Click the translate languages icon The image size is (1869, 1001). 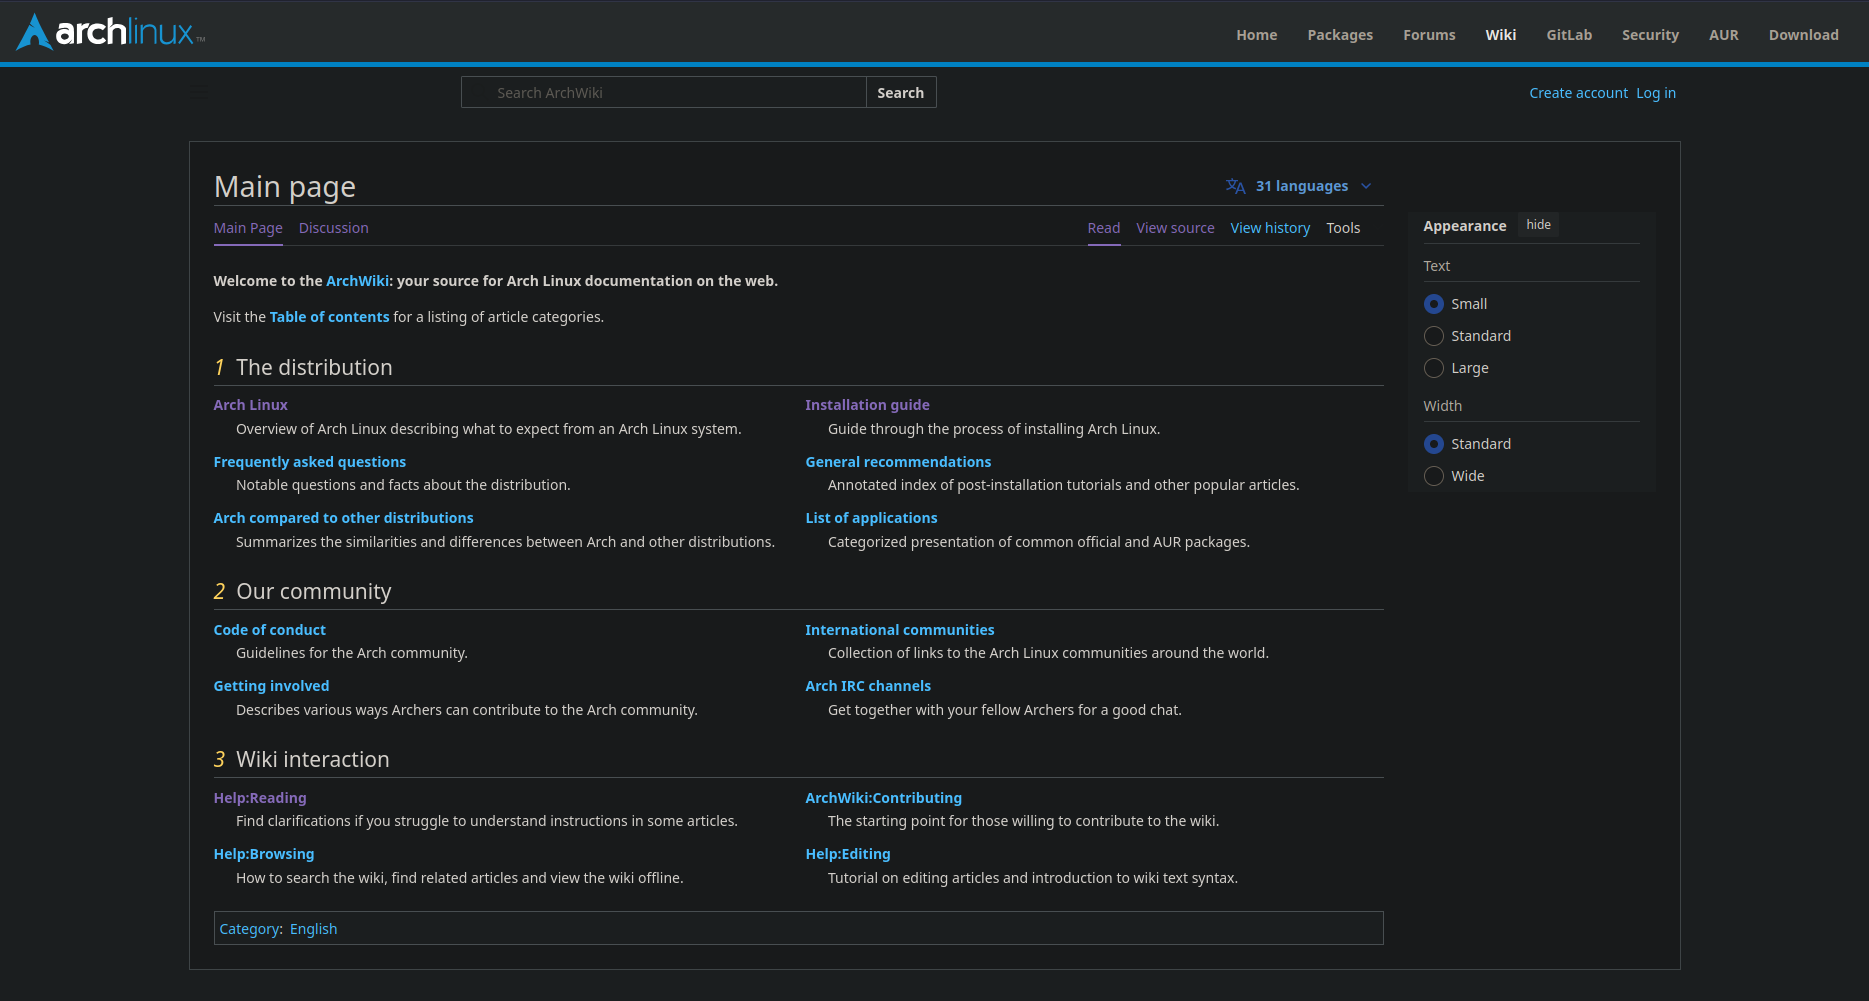(1235, 186)
